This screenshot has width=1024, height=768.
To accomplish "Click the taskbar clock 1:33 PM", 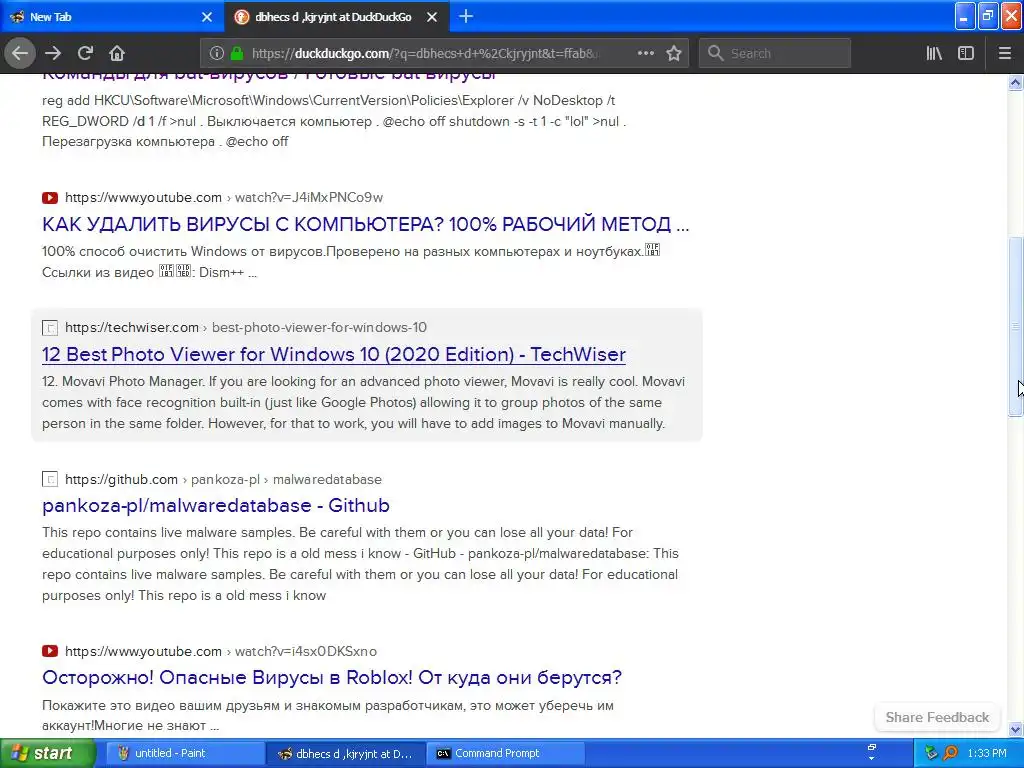I will (x=987, y=754).
